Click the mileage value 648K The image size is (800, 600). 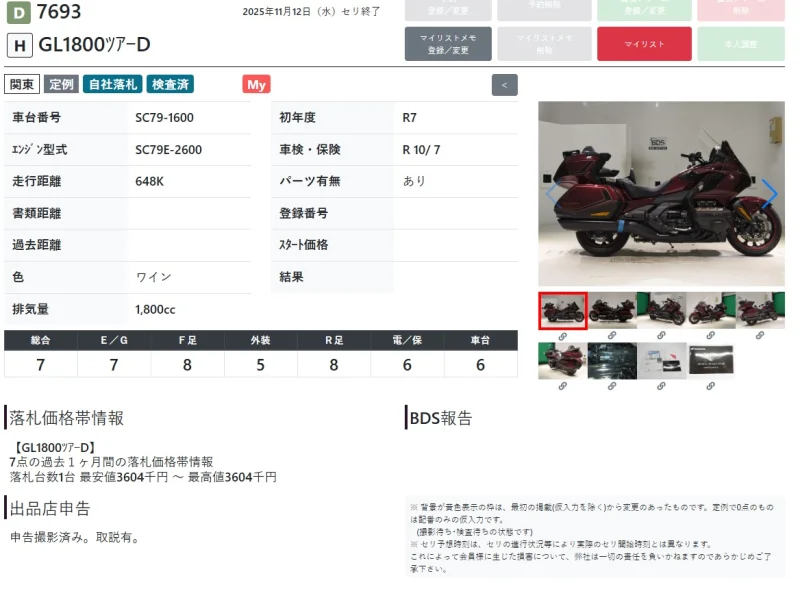pos(149,182)
